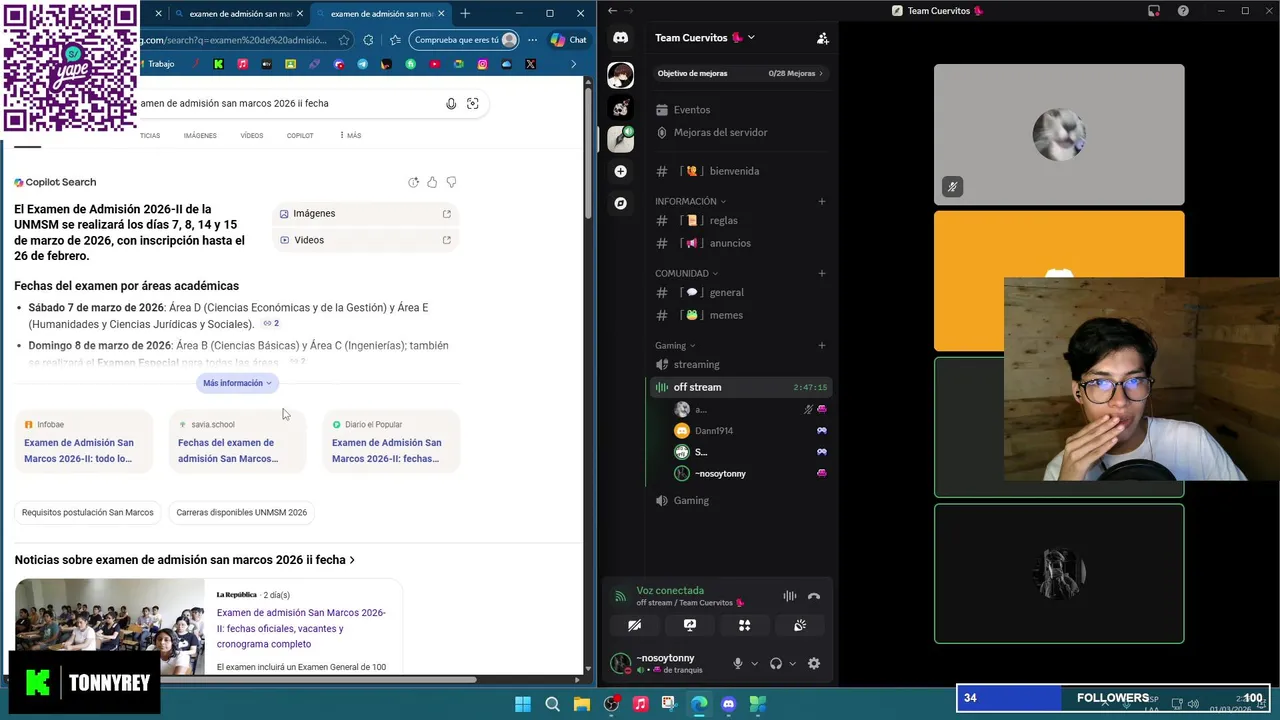Screen dimensions: 1280x720
Task: Select the middle Edge browser tab
Action: click(238, 14)
